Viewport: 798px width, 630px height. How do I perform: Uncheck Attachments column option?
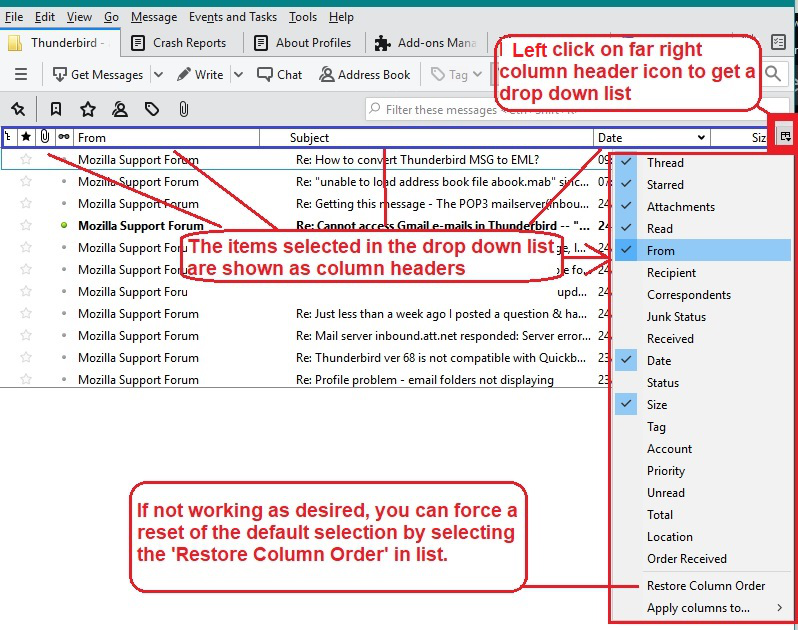click(x=703, y=207)
